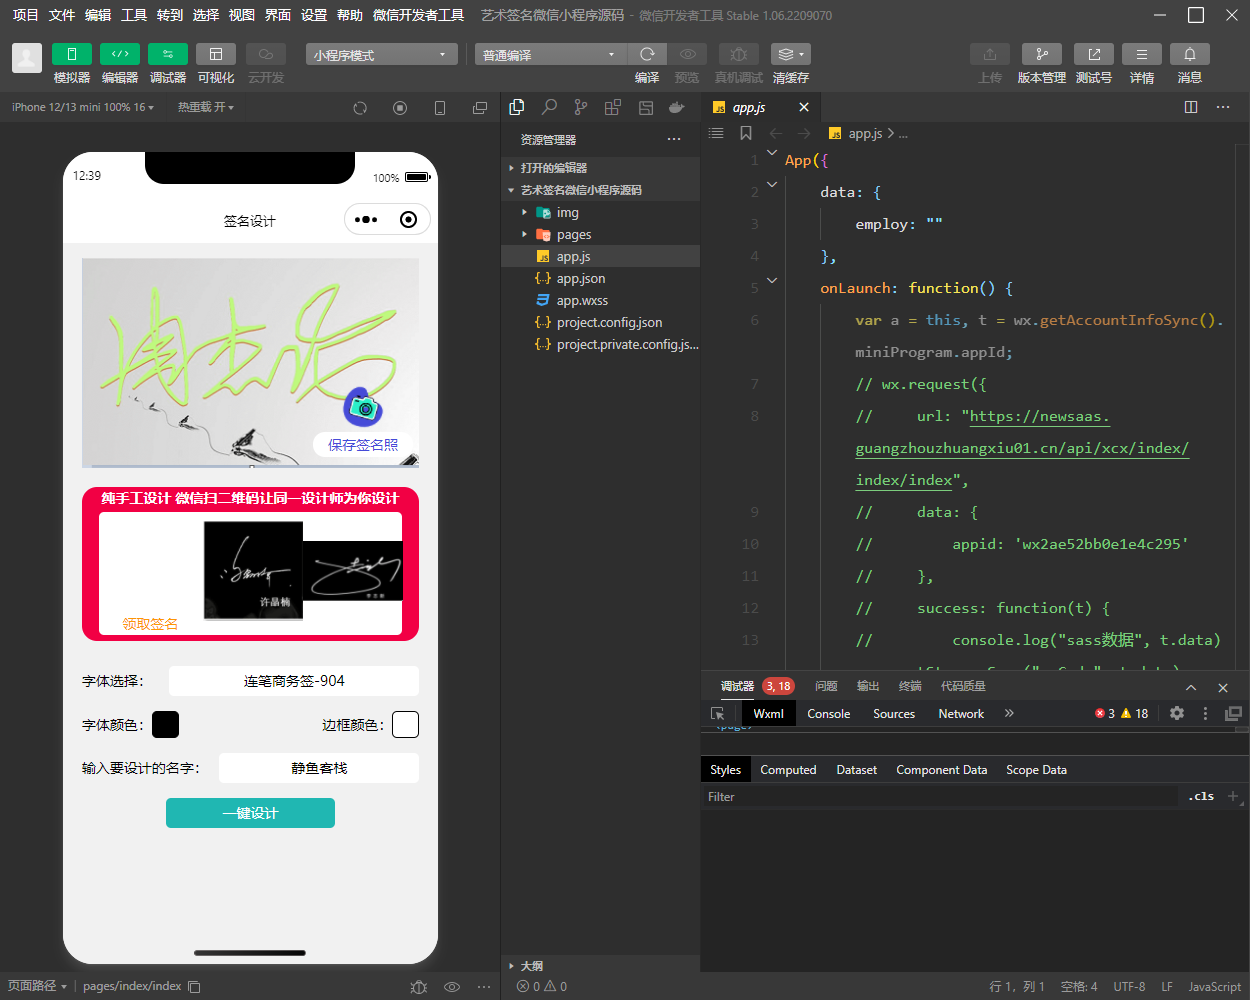The width and height of the screenshot is (1250, 1000).
Task: Switch to the Console tab
Action: coord(828,714)
